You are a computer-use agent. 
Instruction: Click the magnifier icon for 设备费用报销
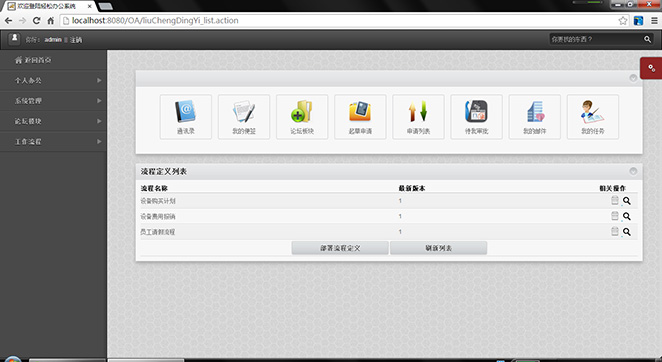tap(627, 216)
